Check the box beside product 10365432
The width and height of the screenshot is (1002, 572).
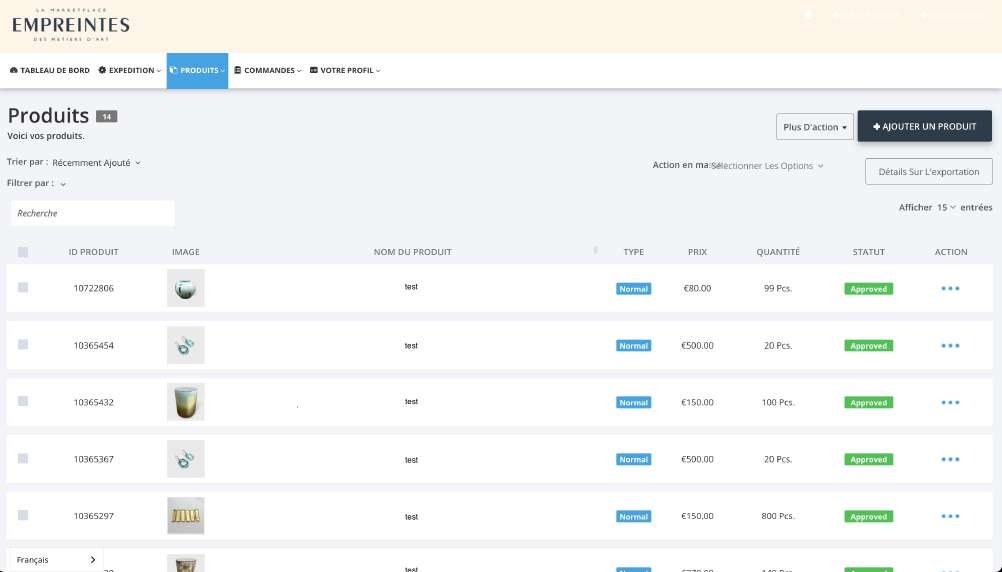pyautogui.click(x=23, y=401)
